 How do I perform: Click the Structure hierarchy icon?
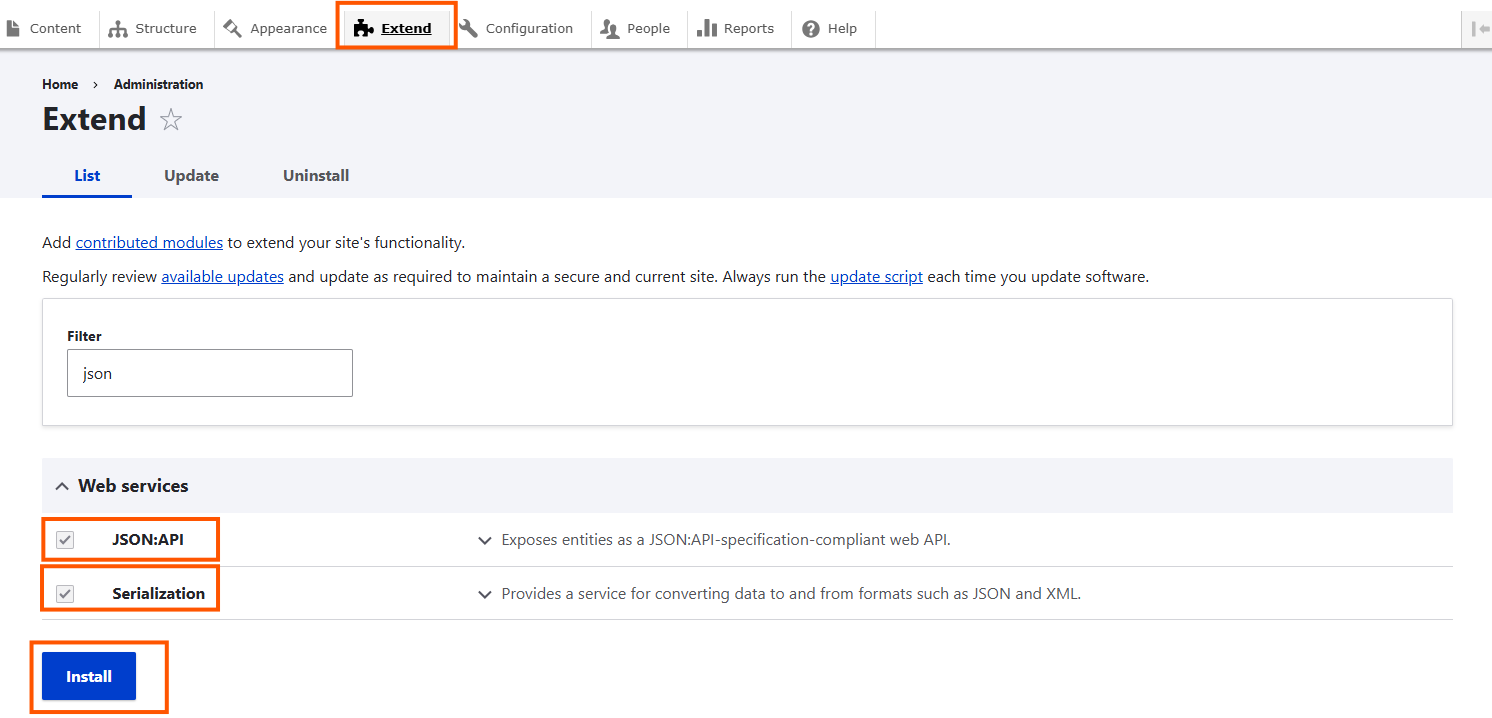[118, 29]
